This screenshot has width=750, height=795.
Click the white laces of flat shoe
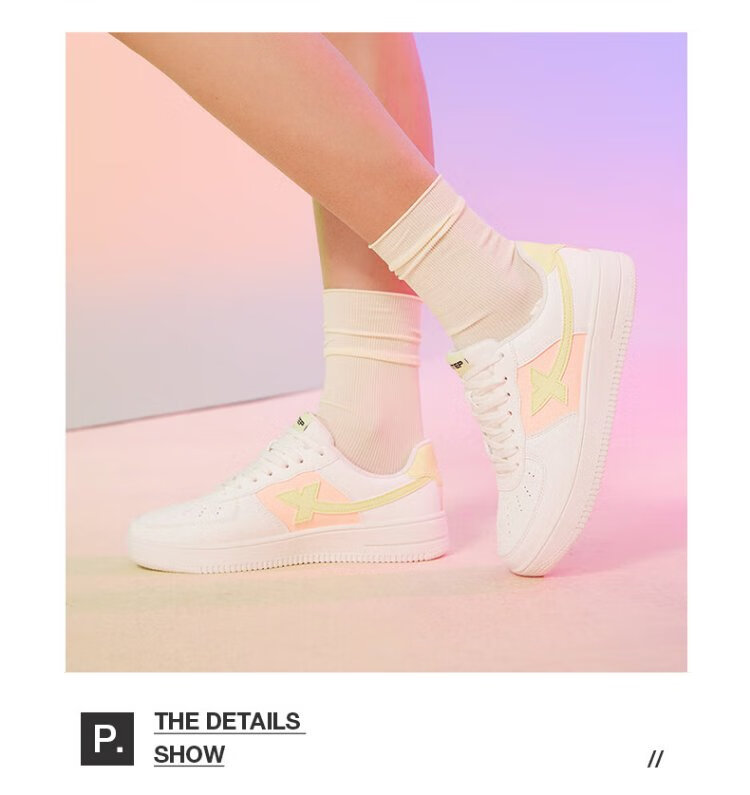click(275, 458)
